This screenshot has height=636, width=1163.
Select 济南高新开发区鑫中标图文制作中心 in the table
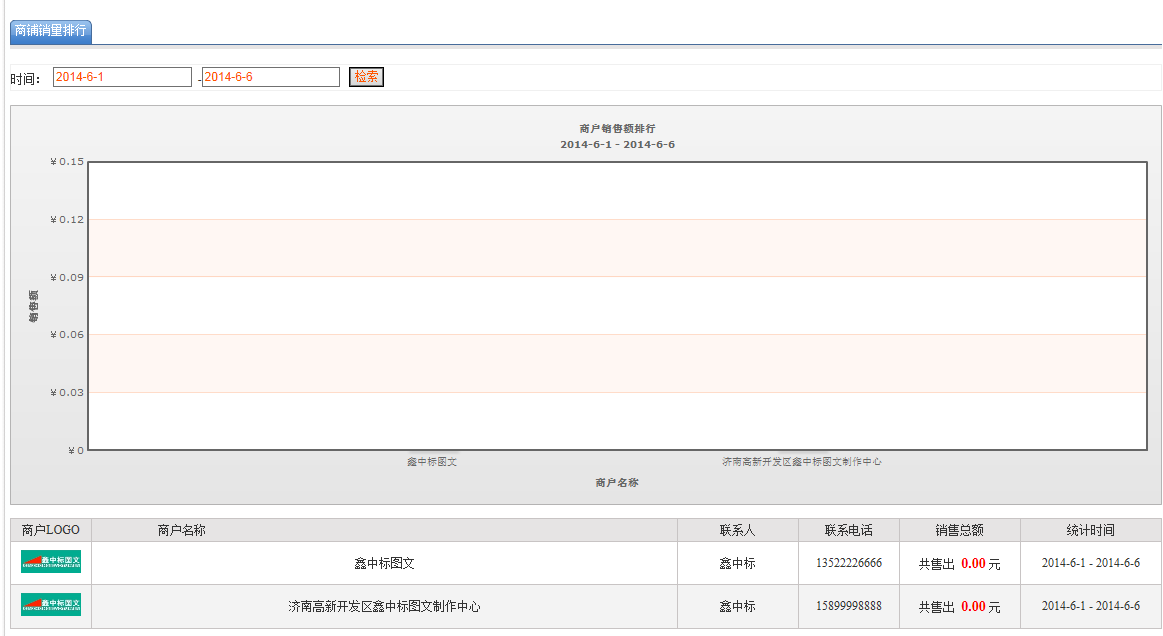pos(384,607)
